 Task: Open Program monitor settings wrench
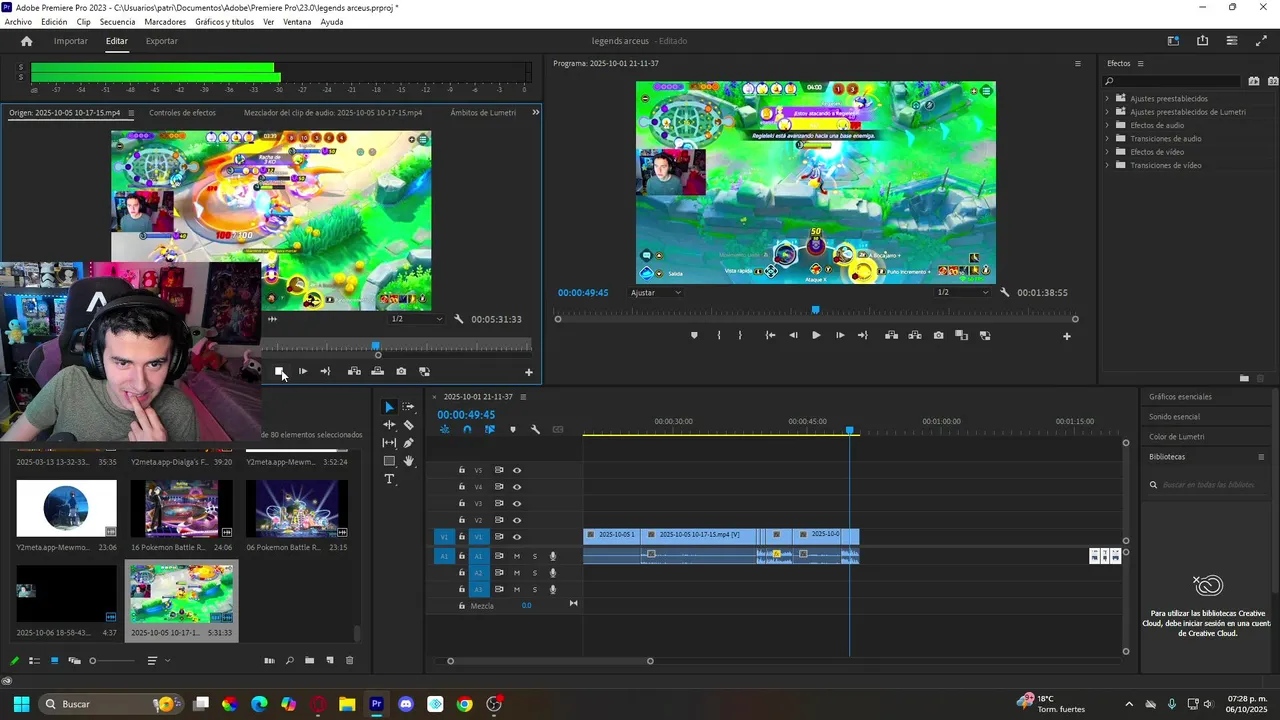pos(1005,293)
